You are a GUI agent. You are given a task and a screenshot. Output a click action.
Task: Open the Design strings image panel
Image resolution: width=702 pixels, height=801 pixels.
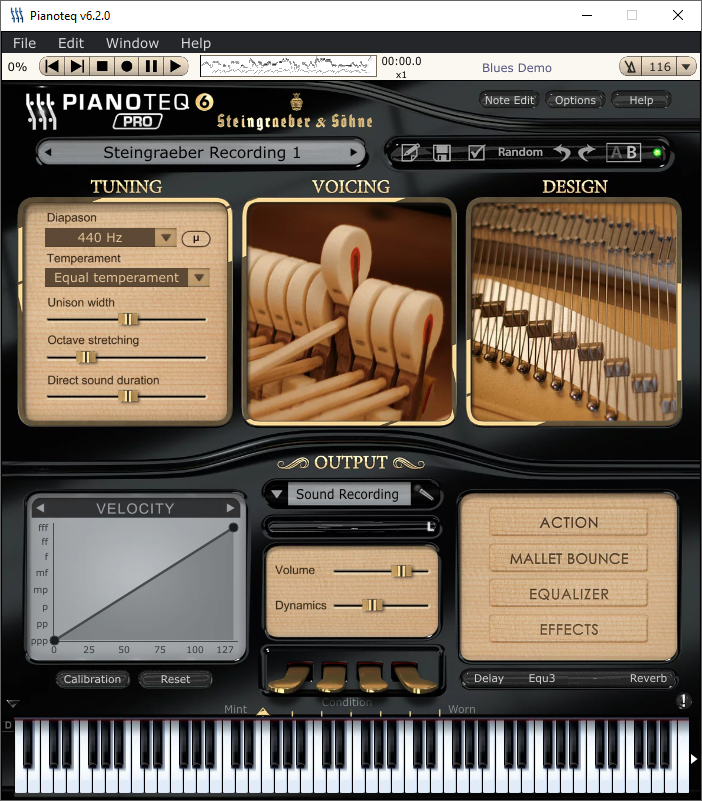tap(574, 312)
